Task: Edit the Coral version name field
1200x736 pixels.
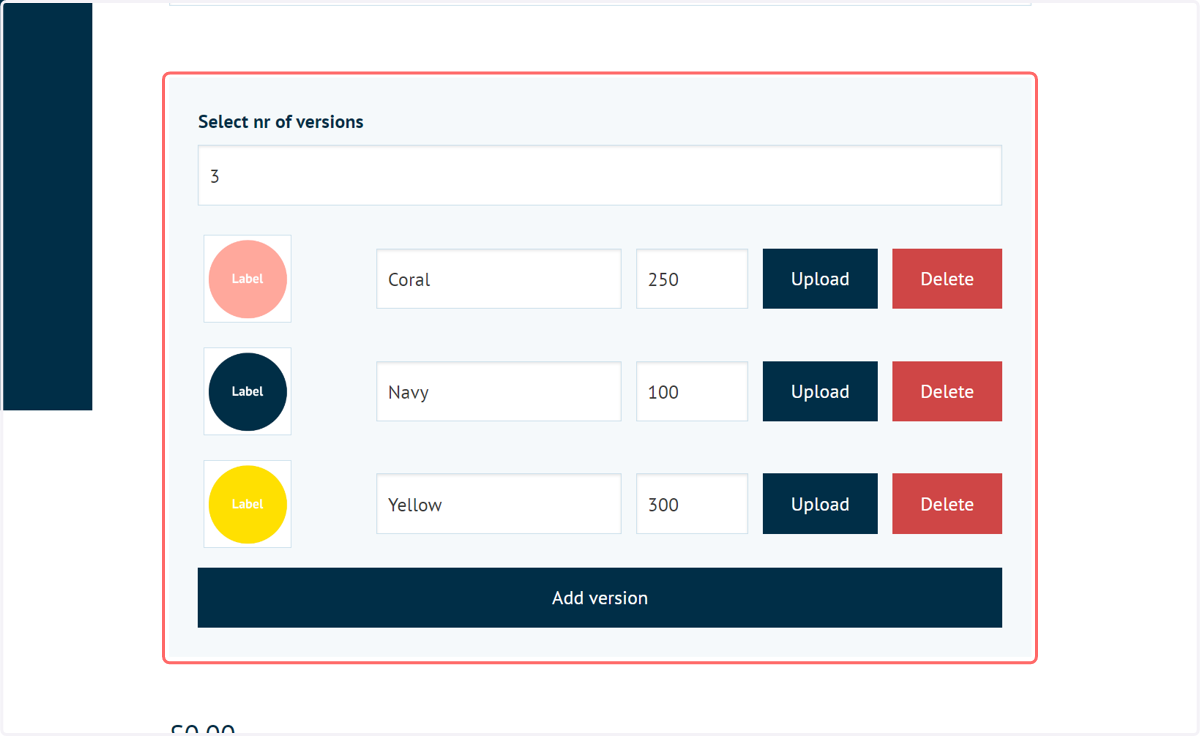Action: (499, 279)
